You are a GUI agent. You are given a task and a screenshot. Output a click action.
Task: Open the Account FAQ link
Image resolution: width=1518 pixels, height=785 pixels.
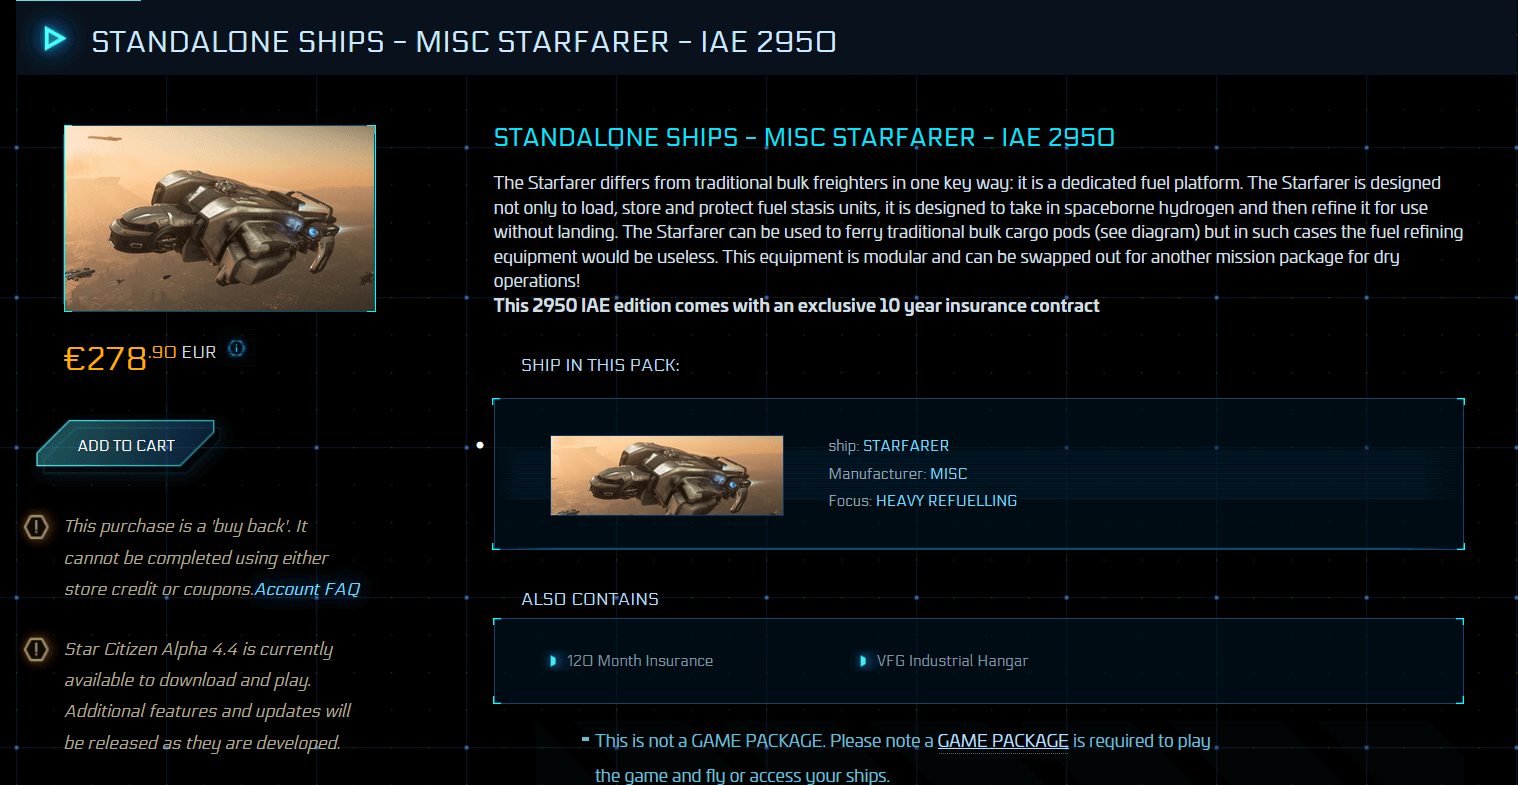(x=307, y=589)
